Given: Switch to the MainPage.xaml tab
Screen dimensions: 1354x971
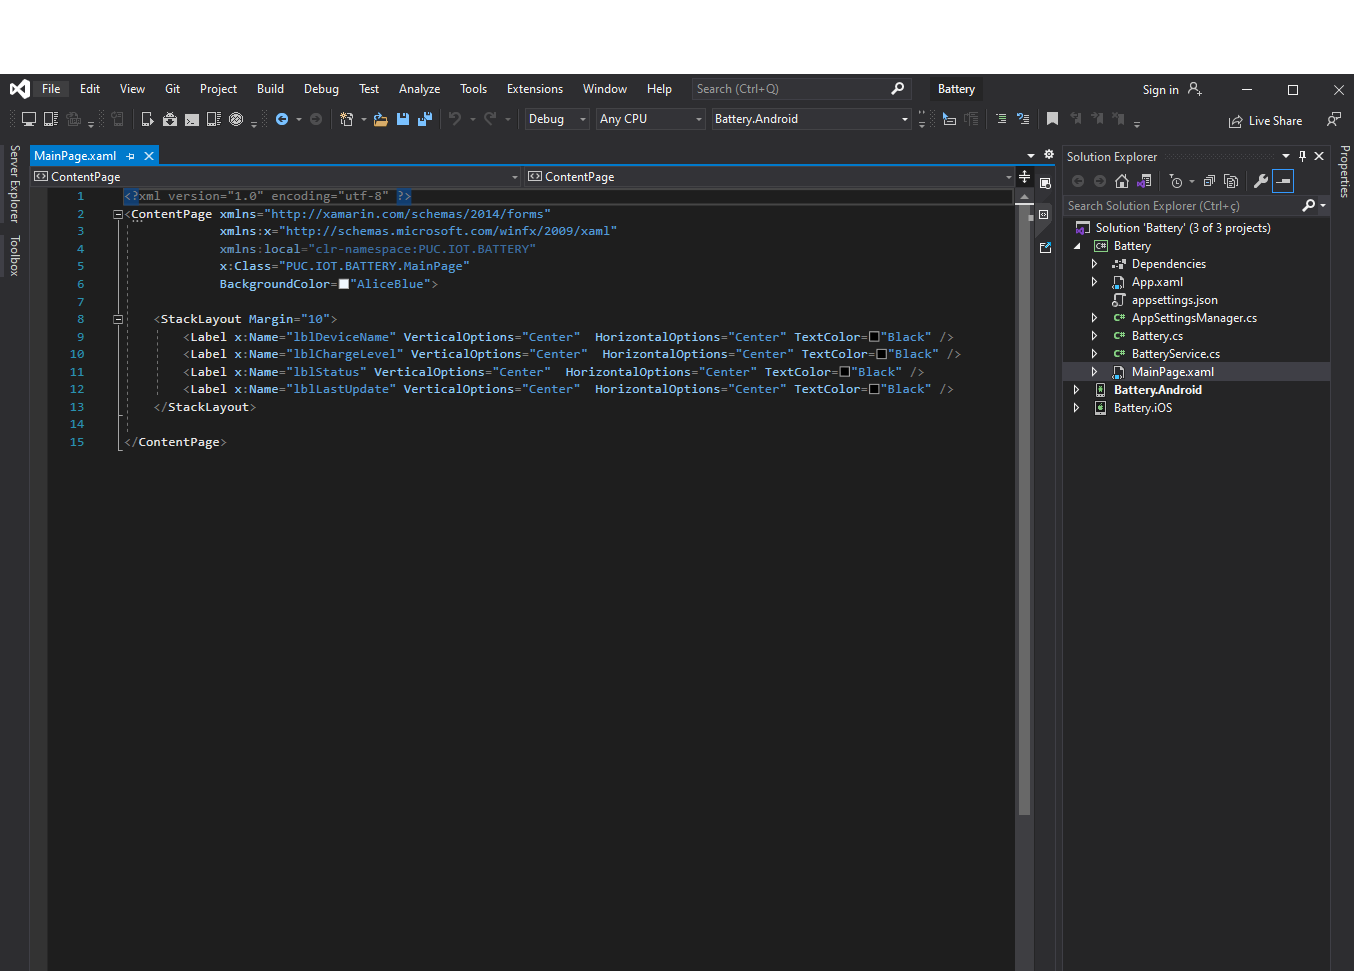Looking at the screenshot, I should (75, 155).
